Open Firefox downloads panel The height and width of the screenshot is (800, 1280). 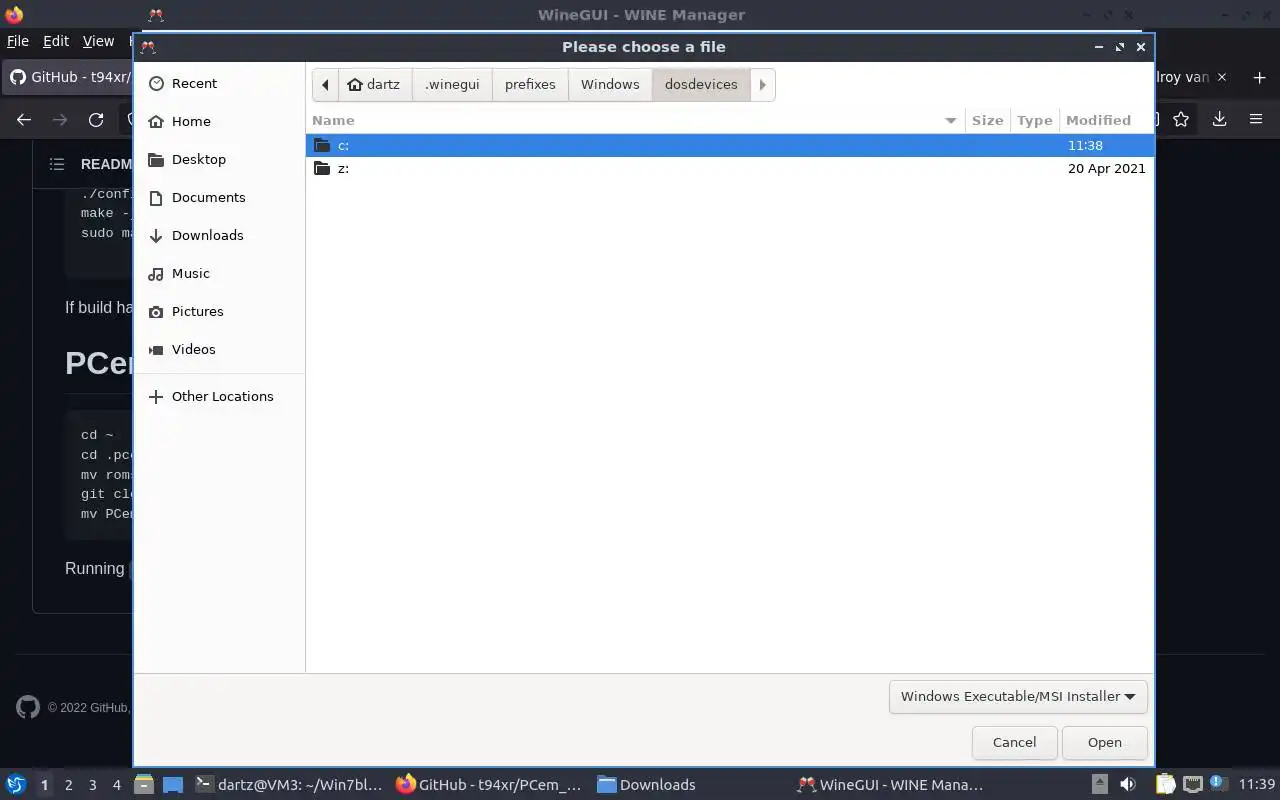(1219, 119)
